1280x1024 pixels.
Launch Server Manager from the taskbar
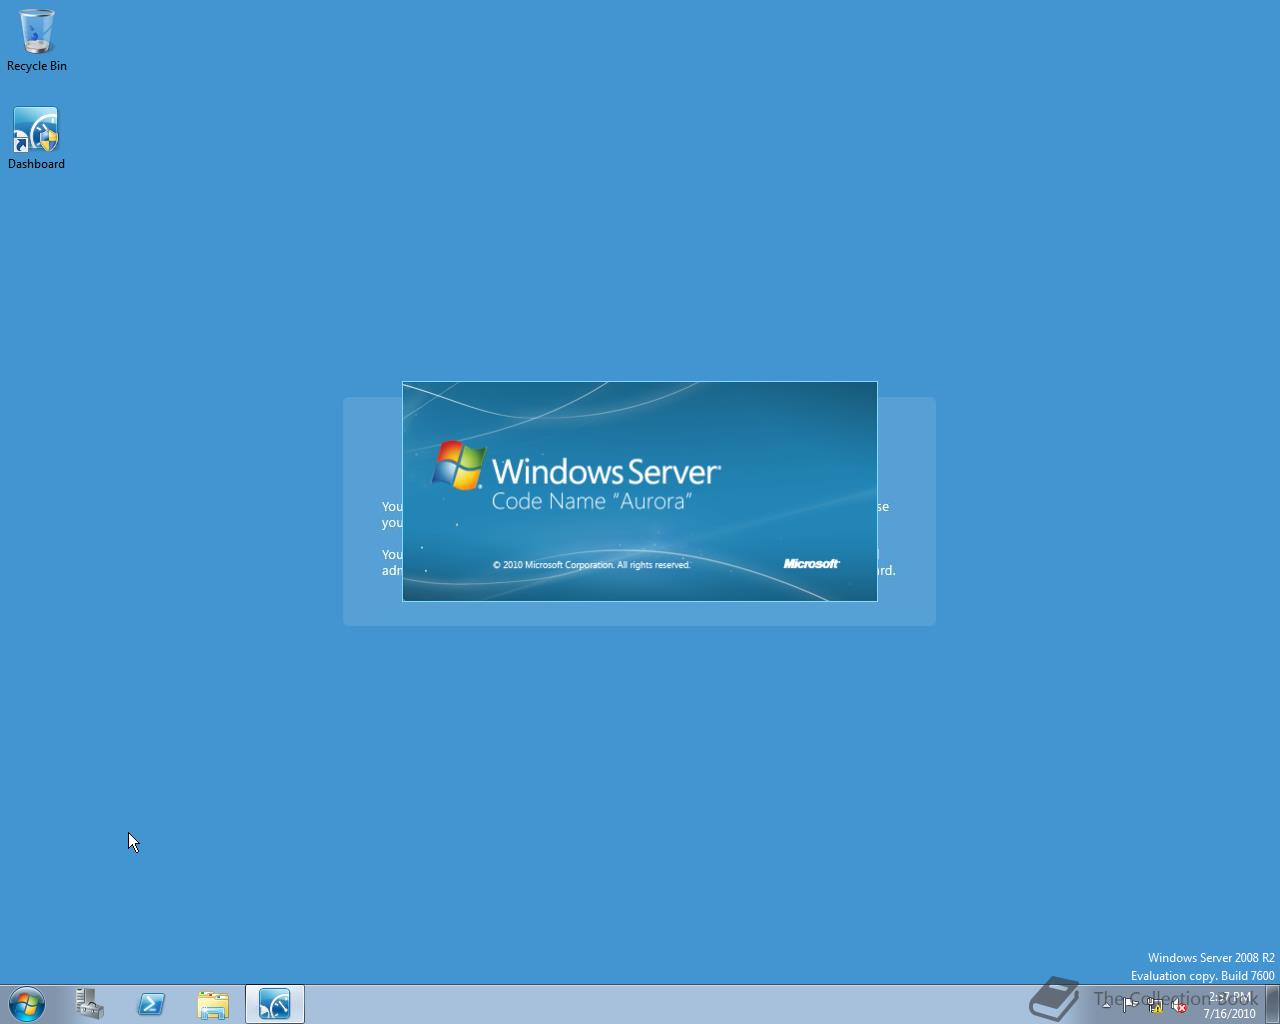click(90, 1004)
